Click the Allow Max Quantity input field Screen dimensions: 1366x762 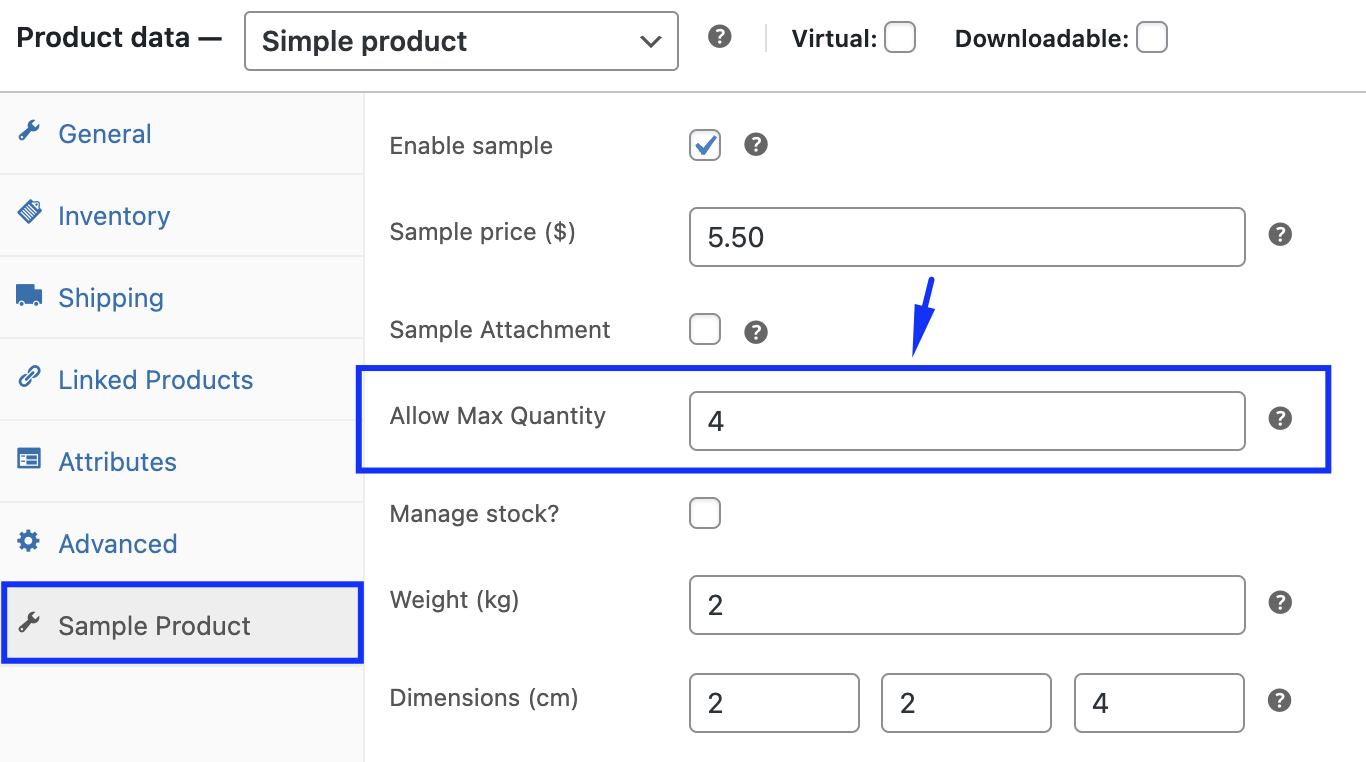coord(967,421)
